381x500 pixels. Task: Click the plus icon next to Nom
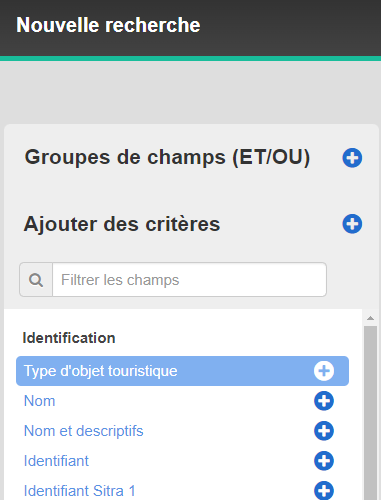tap(324, 401)
